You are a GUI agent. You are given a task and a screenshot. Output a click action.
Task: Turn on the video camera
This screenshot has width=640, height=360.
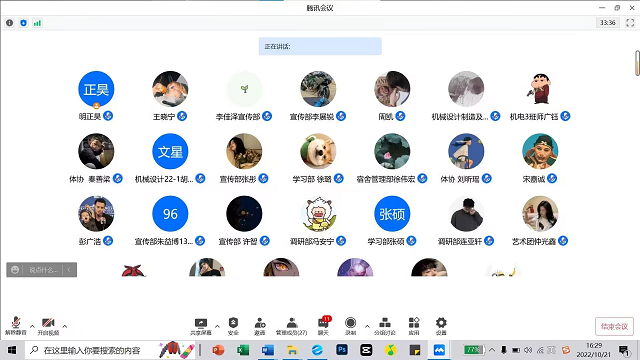[x=48, y=326]
